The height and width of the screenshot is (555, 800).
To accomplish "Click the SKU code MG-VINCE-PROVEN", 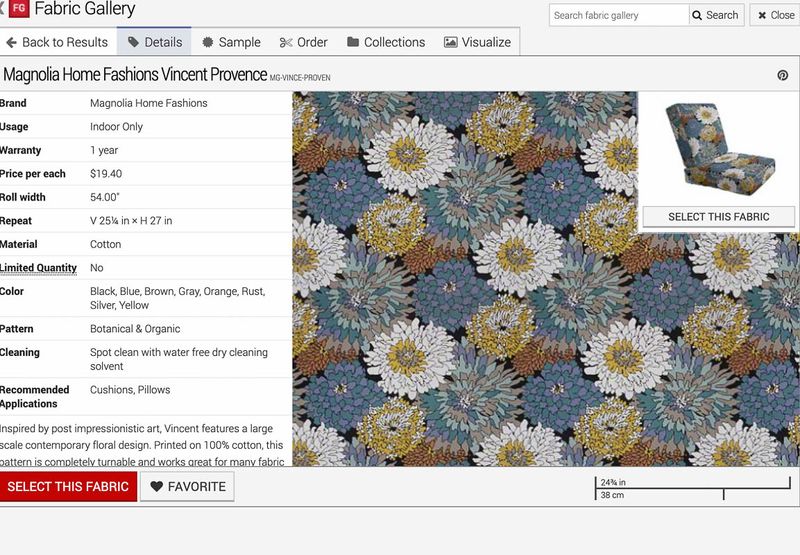I will (x=300, y=78).
